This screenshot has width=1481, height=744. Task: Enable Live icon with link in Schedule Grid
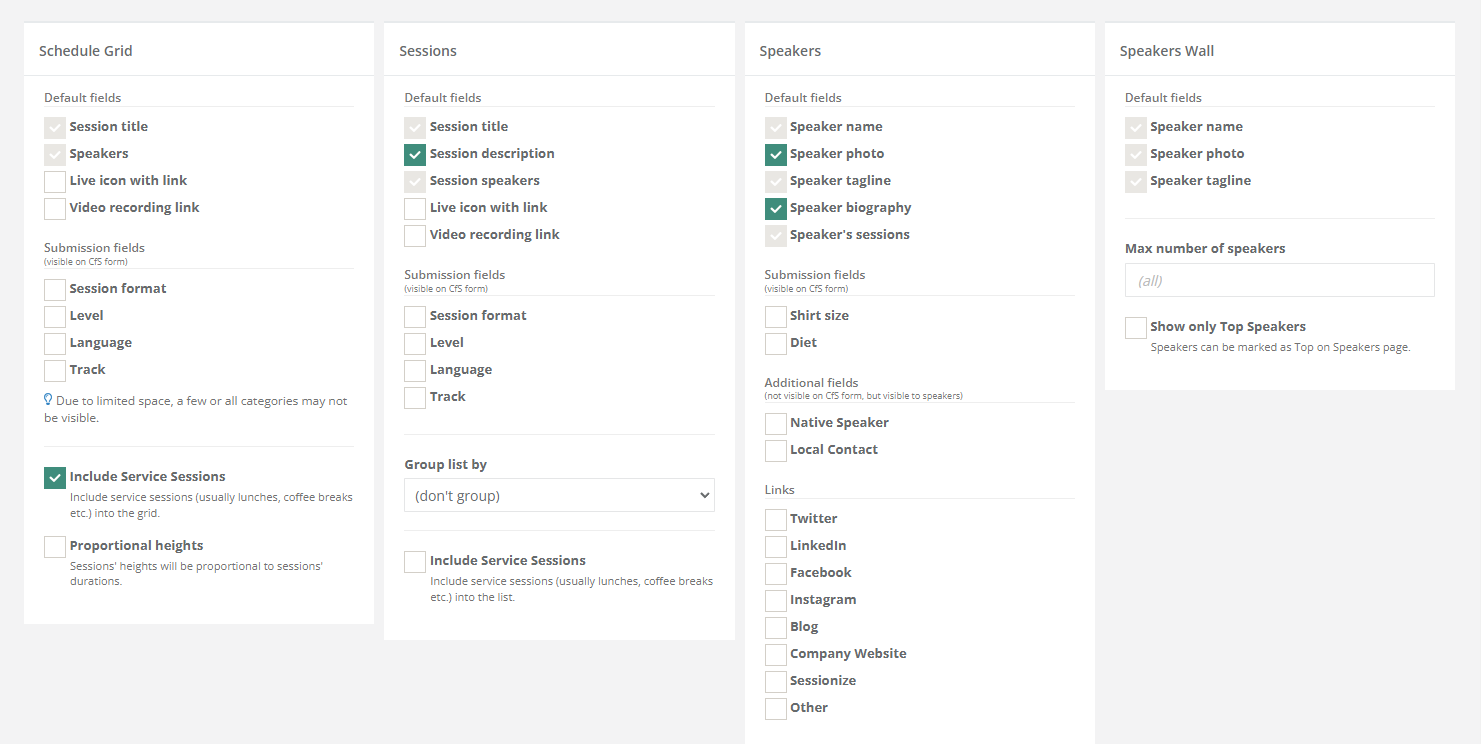tap(55, 181)
